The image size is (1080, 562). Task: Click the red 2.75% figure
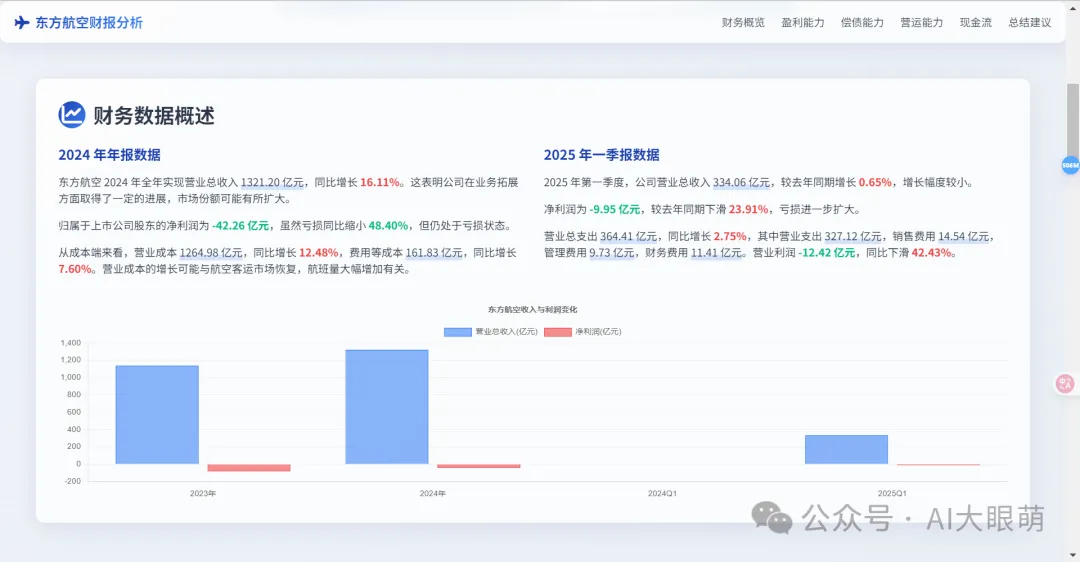click(730, 236)
